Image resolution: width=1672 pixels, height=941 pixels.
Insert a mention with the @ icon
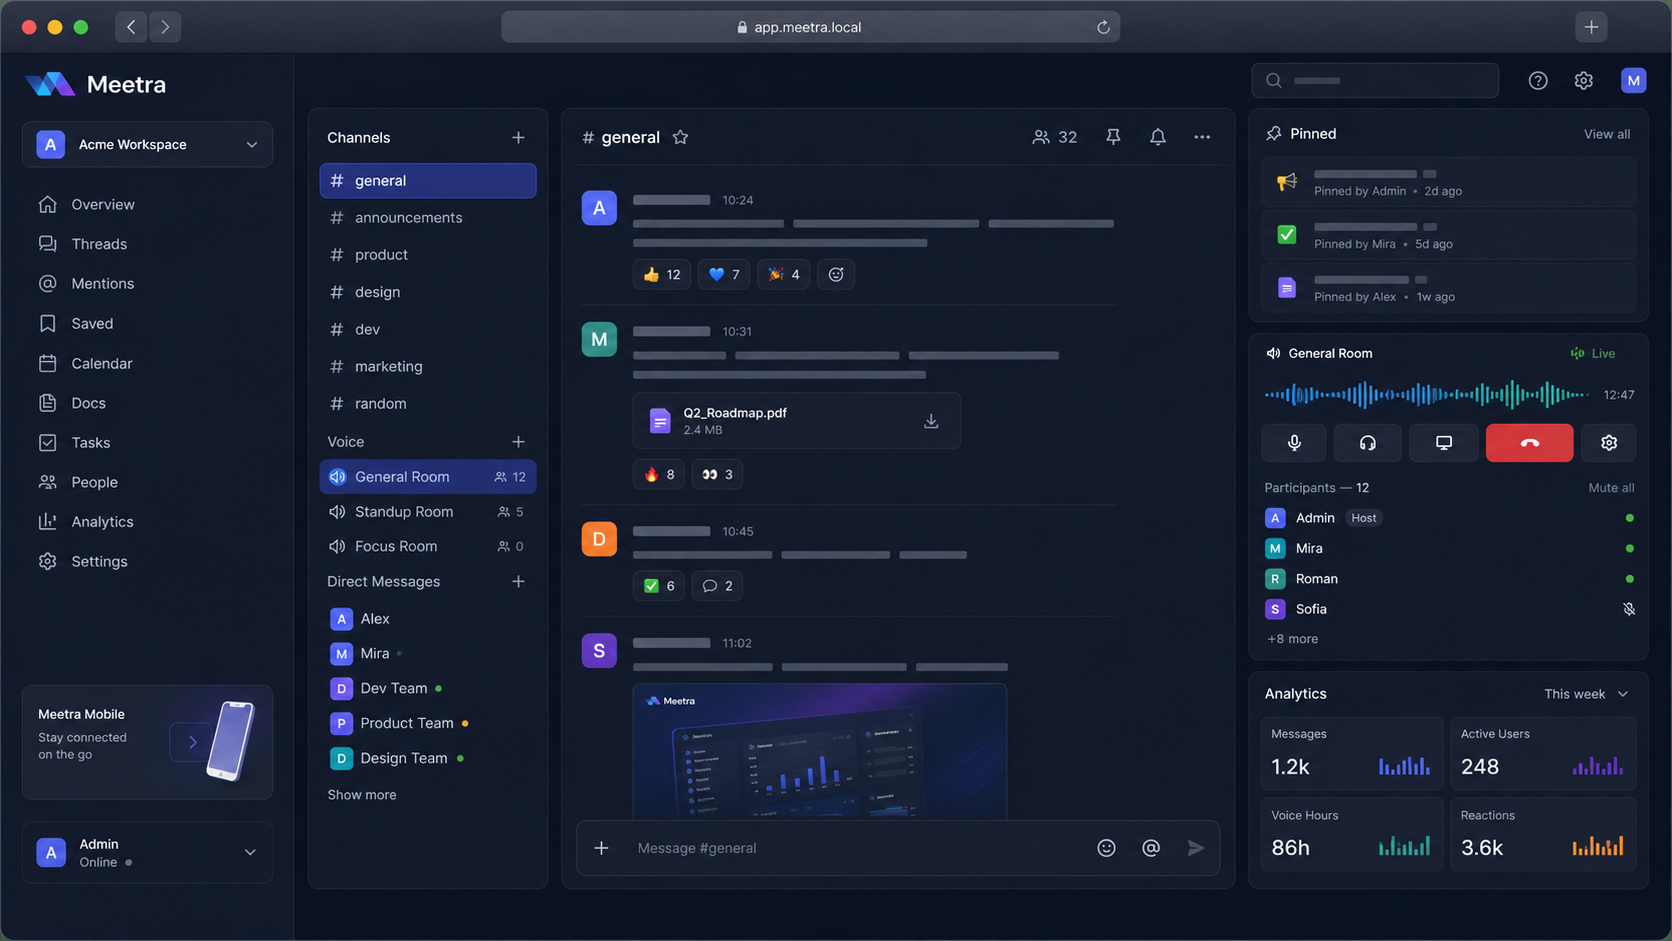click(1151, 848)
